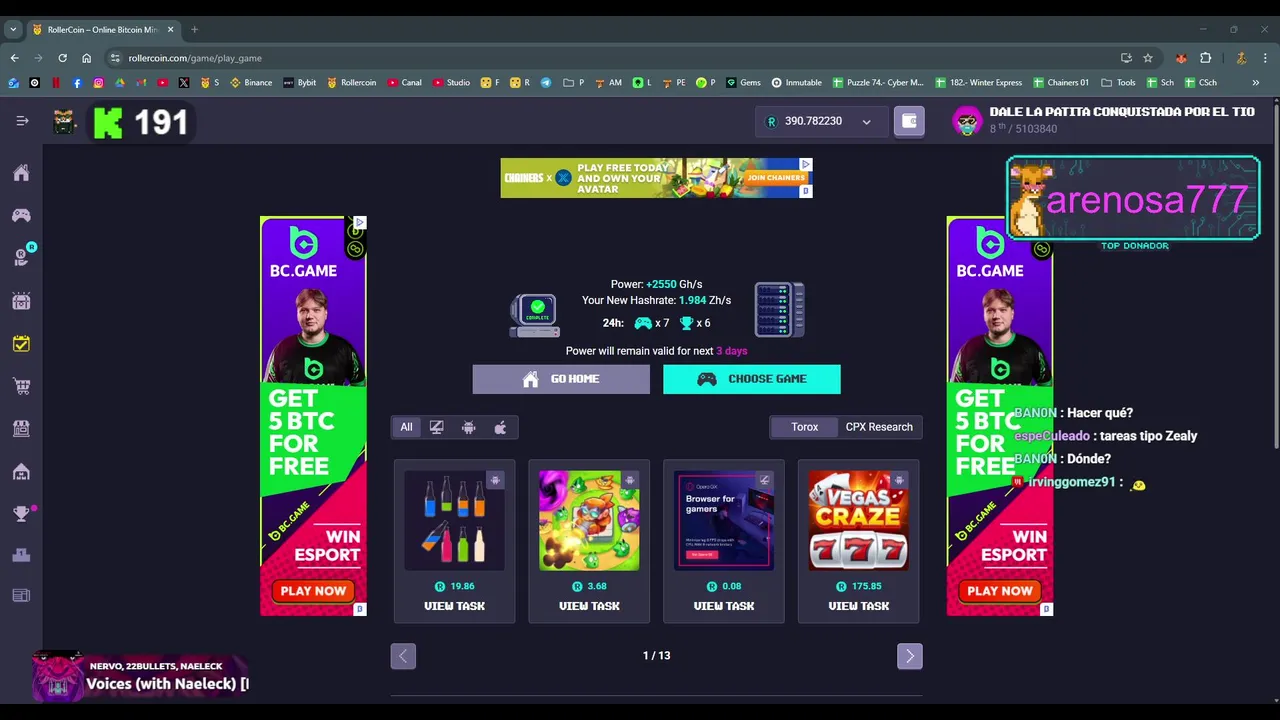This screenshot has width=1280, height=720.
Task: Open the Facebook bookmark icon
Action: [x=77, y=83]
